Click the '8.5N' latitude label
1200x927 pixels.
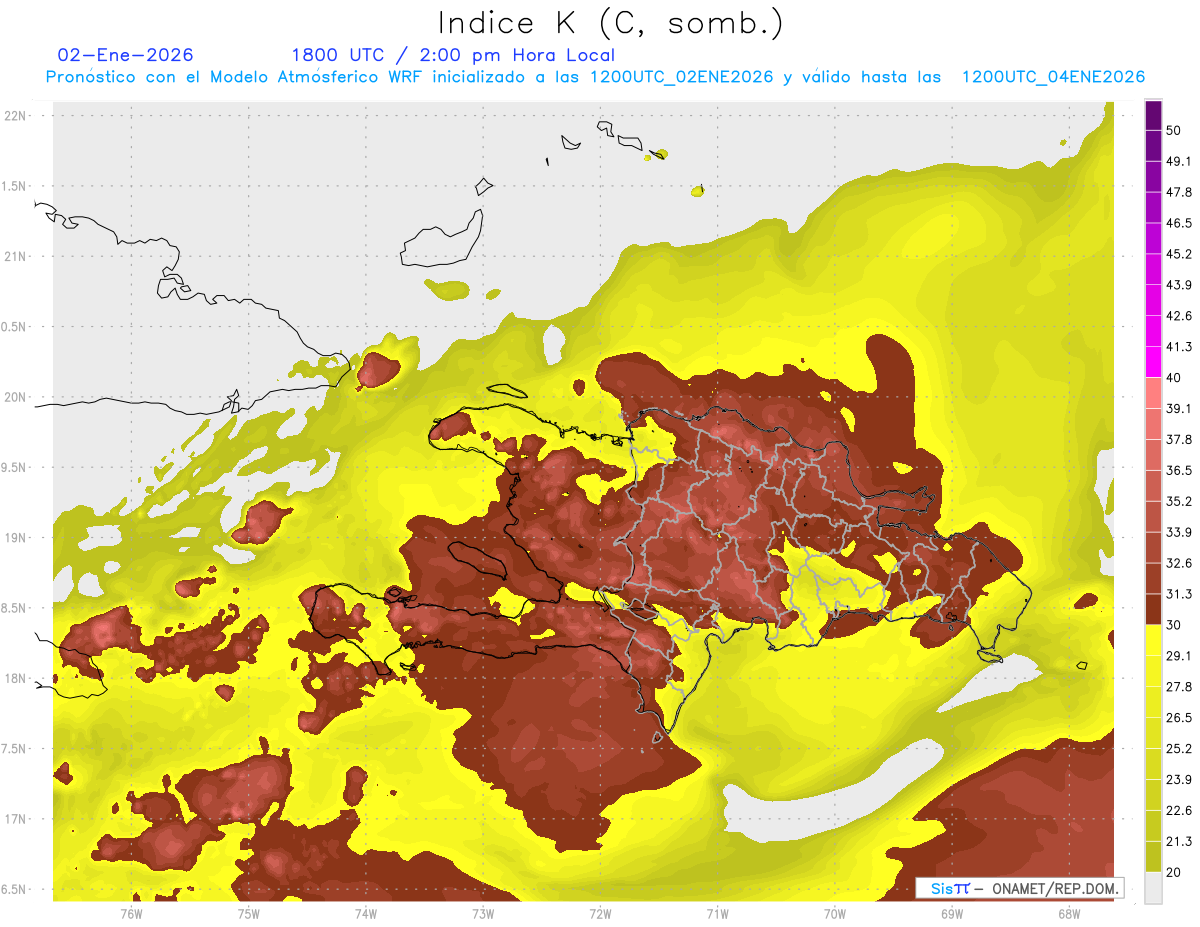point(15,608)
